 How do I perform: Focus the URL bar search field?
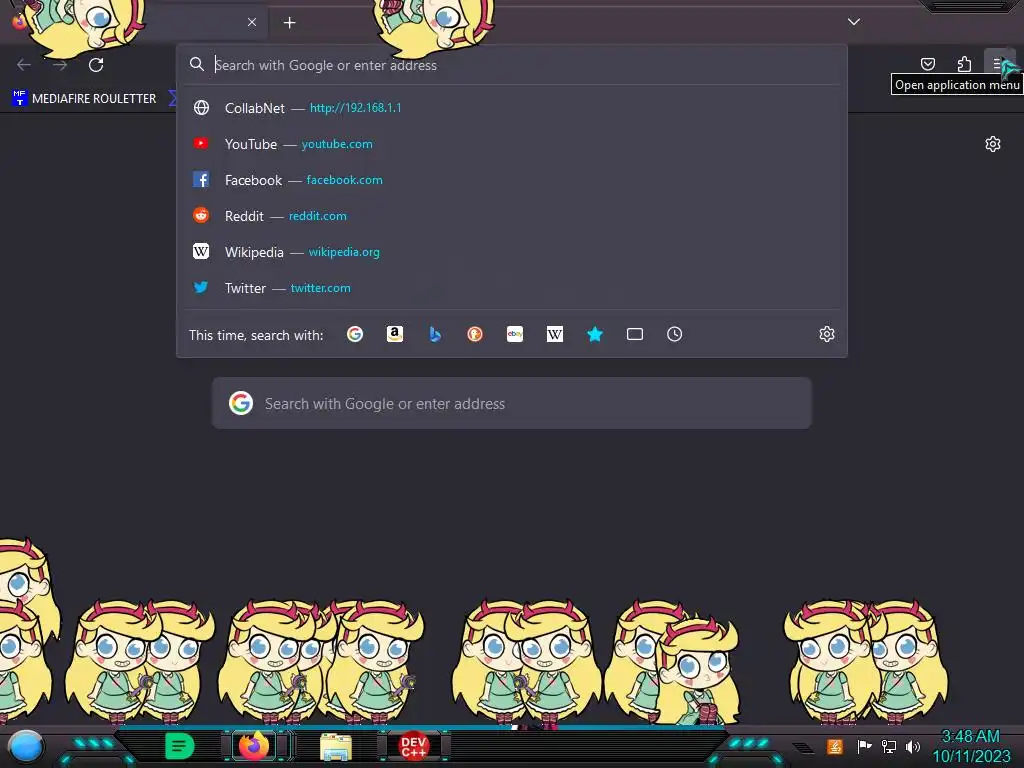512,65
